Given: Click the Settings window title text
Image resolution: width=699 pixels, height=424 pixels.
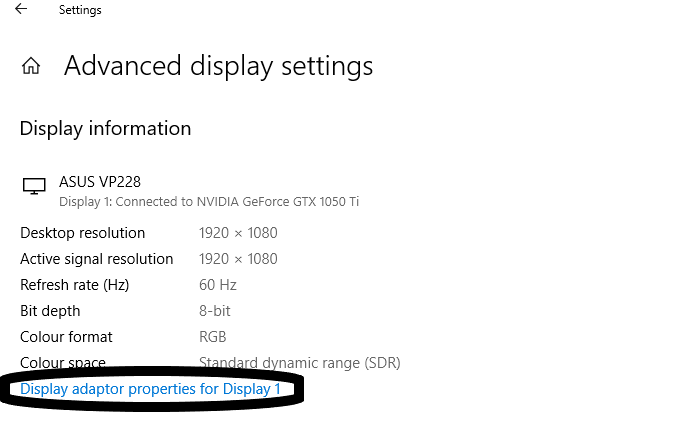Looking at the screenshot, I should [80, 10].
